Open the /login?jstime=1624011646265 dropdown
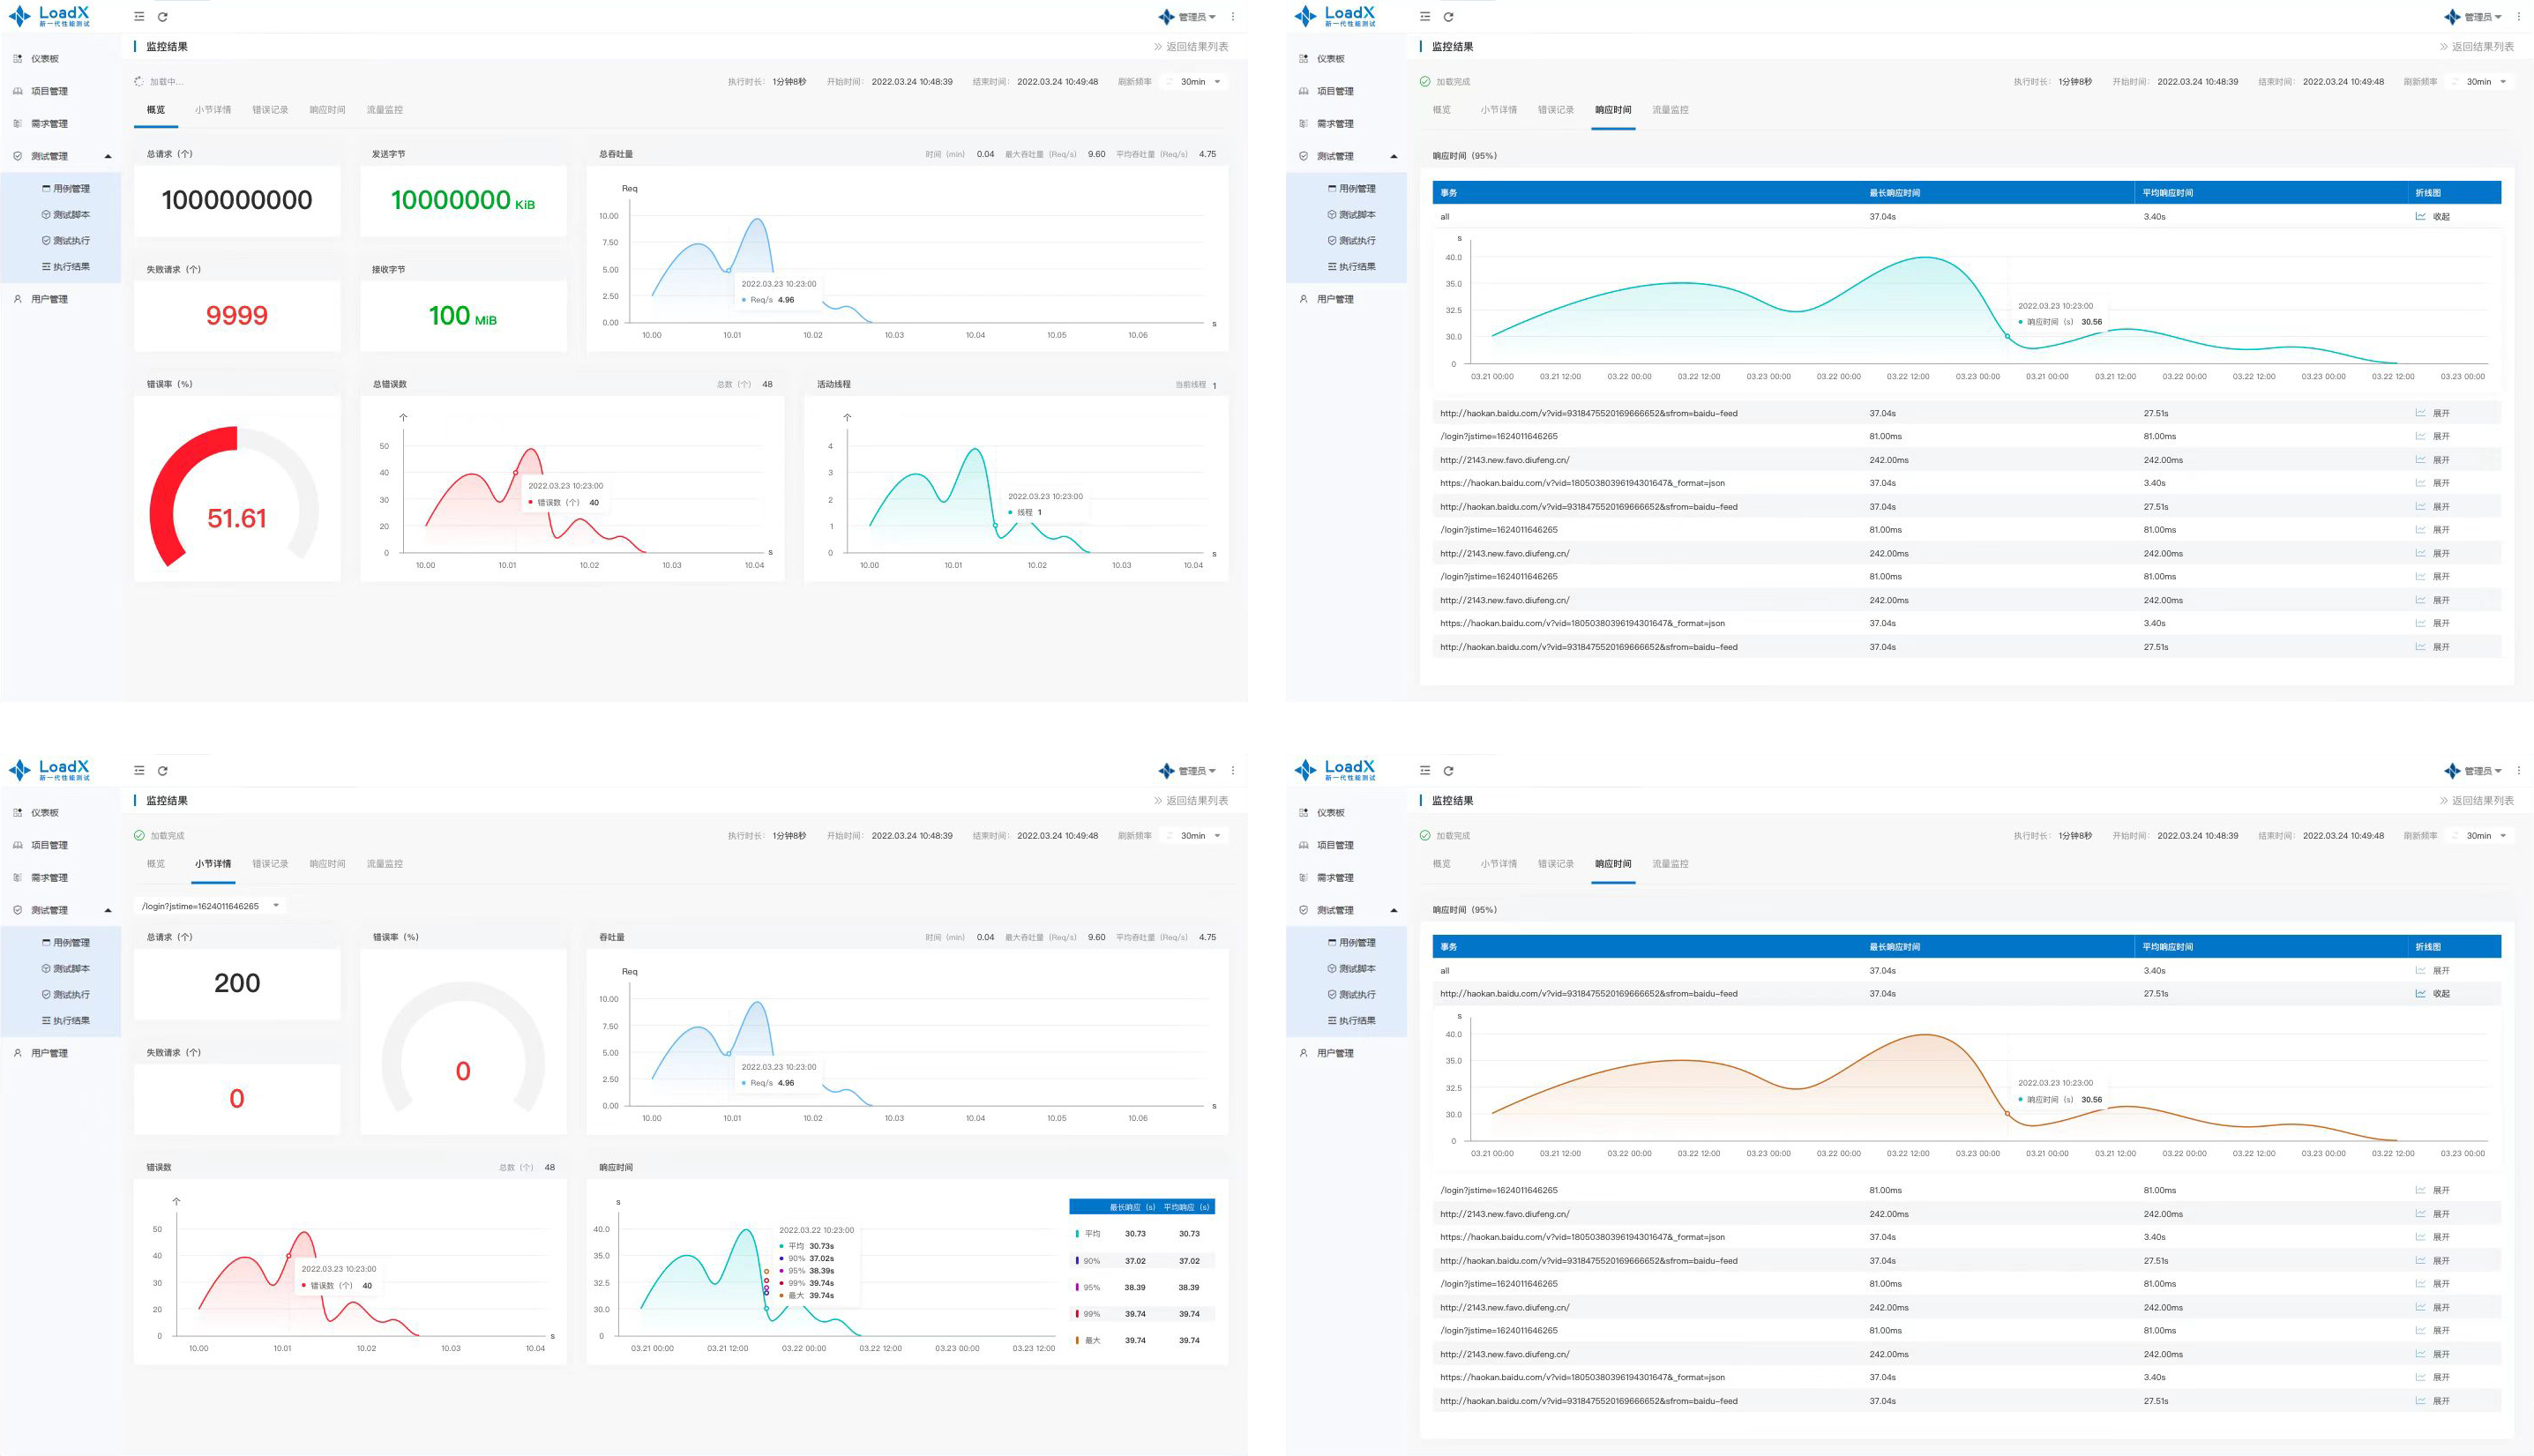The image size is (2534, 1456). (210, 906)
